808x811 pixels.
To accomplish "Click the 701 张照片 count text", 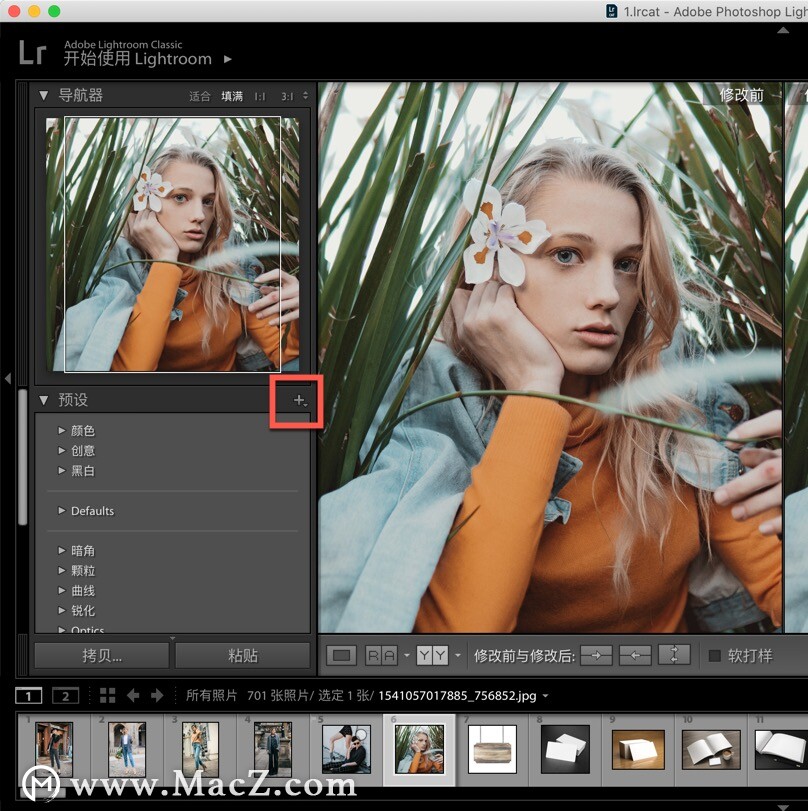I will [278, 696].
